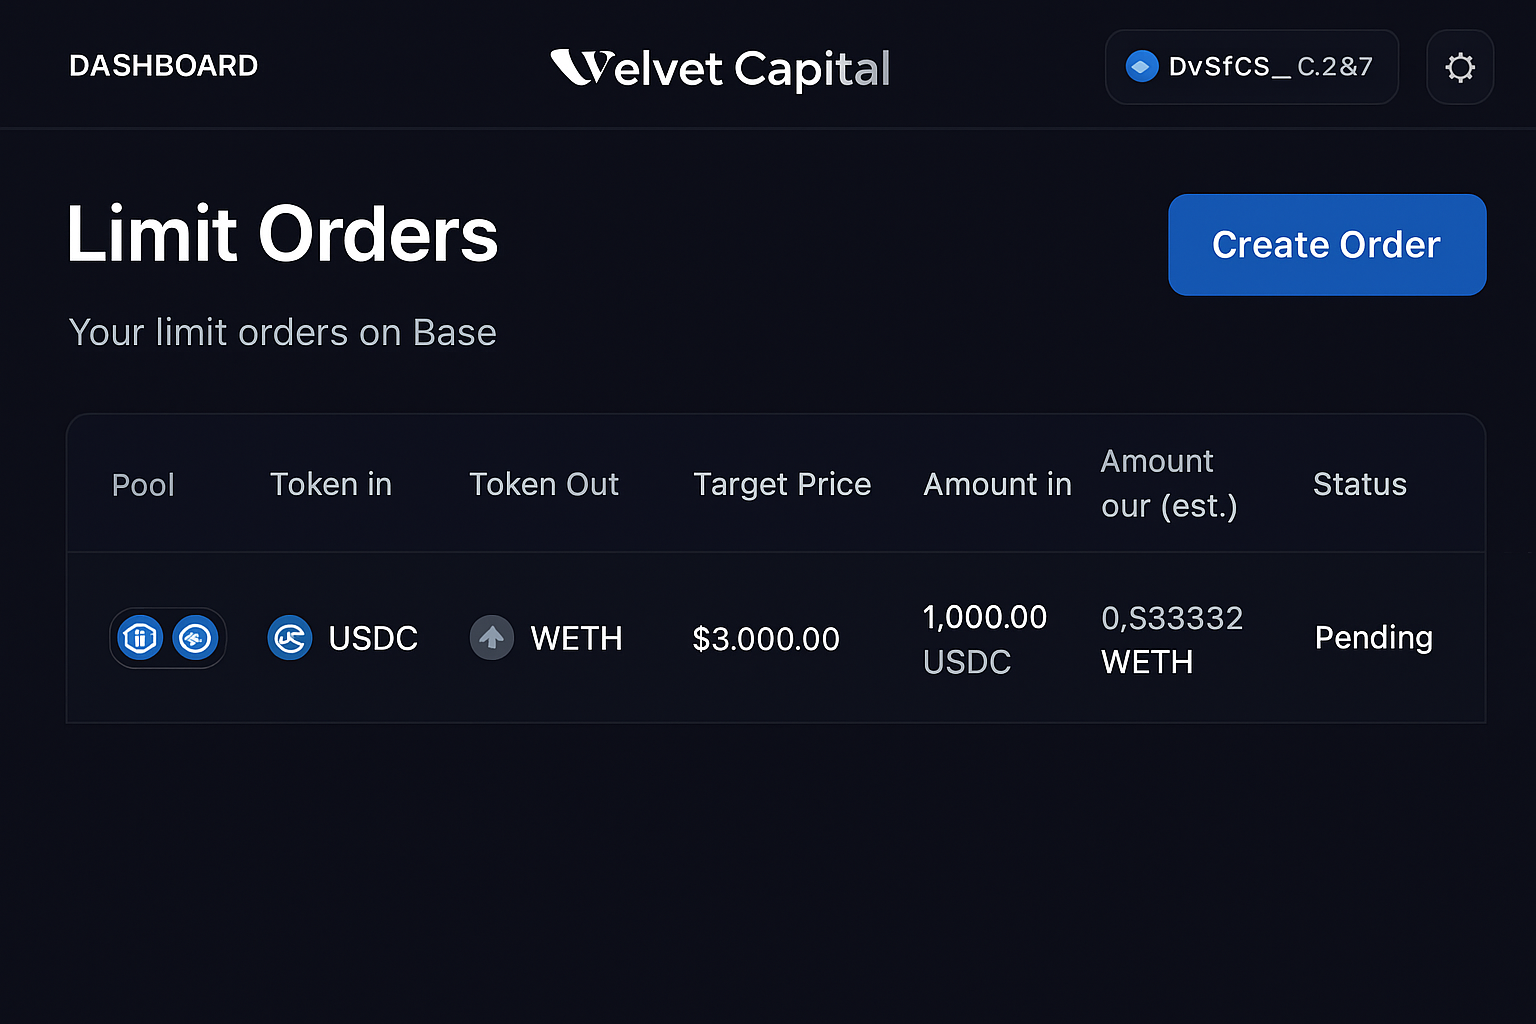The image size is (1536, 1024).
Task: Click the Velvet Capital logo
Action: [x=720, y=68]
